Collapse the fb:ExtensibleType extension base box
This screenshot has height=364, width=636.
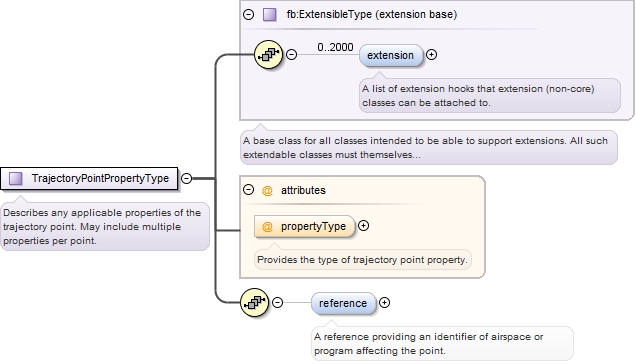coord(249,15)
